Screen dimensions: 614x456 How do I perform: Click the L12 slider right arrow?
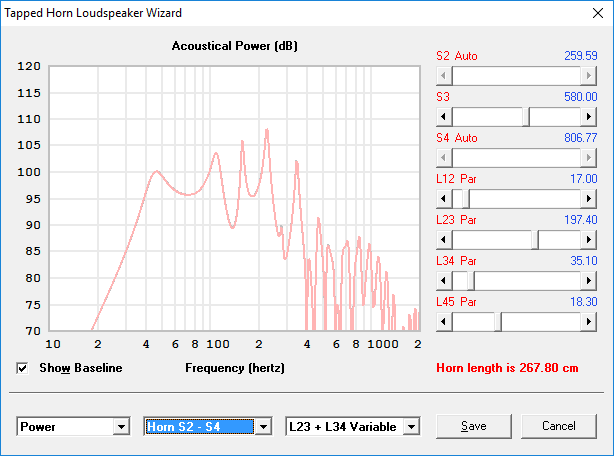point(589,198)
